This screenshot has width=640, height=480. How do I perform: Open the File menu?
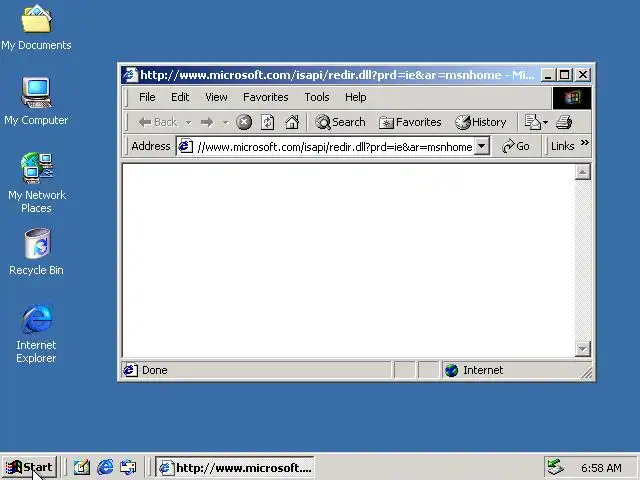coord(147,97)
